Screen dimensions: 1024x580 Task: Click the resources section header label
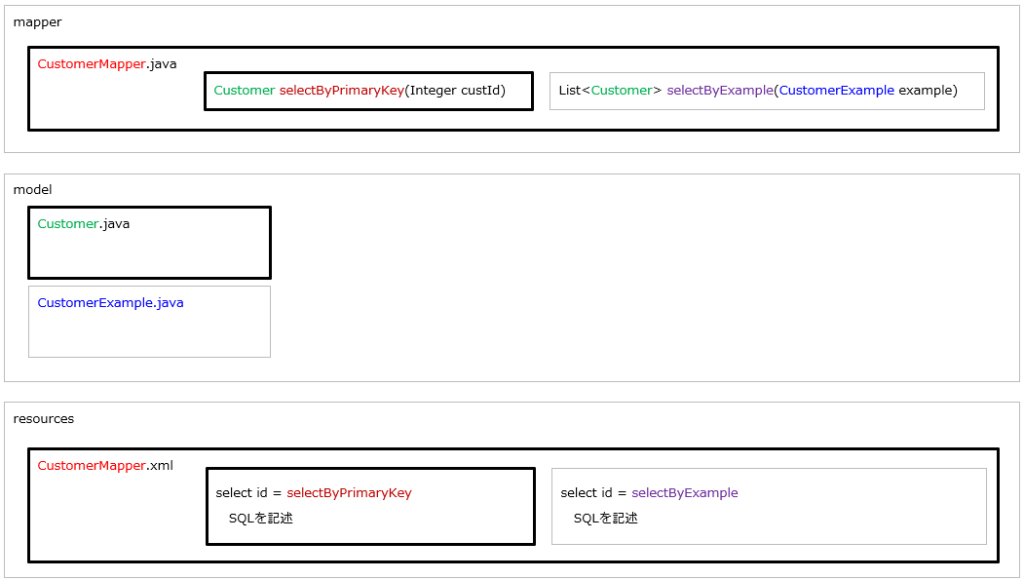(x=45, y=418)
